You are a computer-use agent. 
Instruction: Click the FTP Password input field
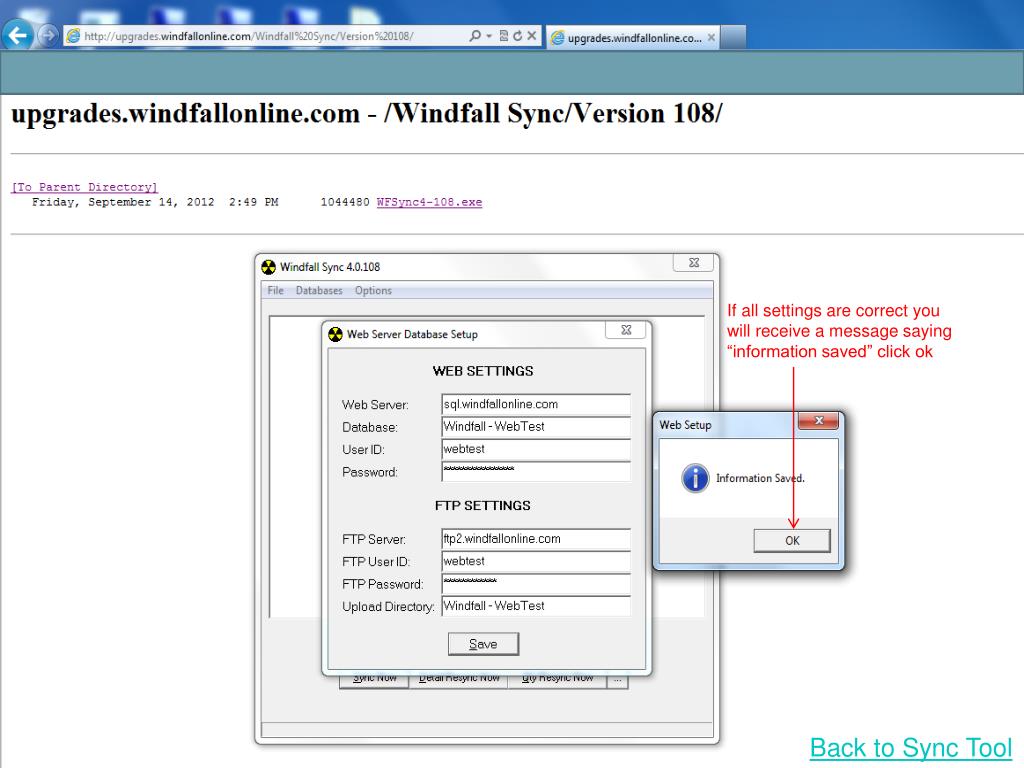tap(536, 584)
